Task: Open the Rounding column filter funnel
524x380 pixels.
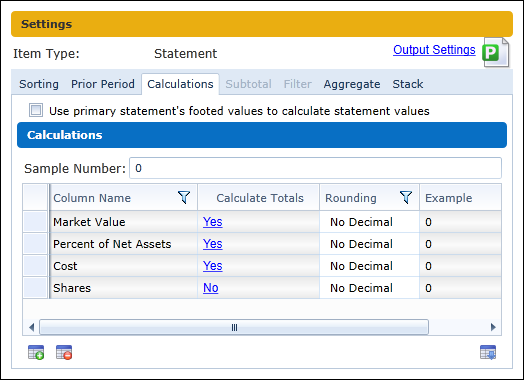Action: point(406,197)
